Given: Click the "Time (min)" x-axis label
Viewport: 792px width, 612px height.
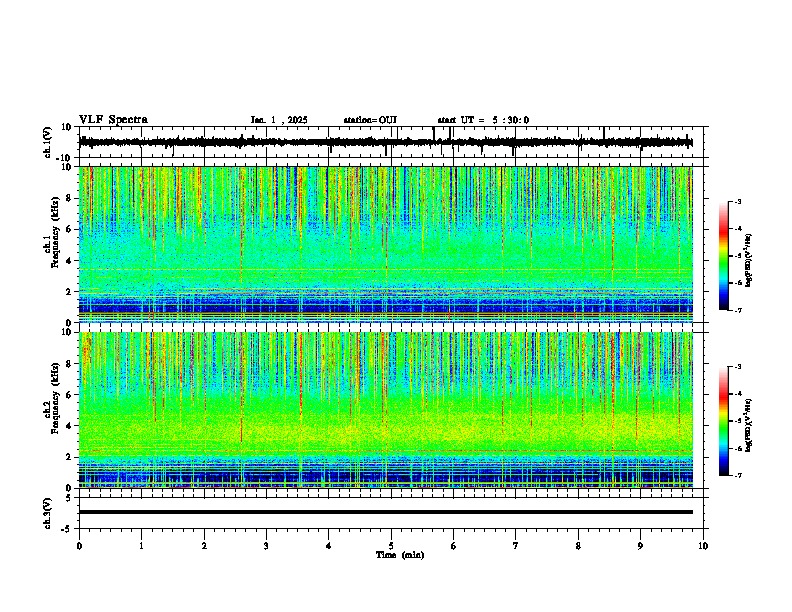Looking at the screenshot, I should pyautogui.click(x=400, y=555).
